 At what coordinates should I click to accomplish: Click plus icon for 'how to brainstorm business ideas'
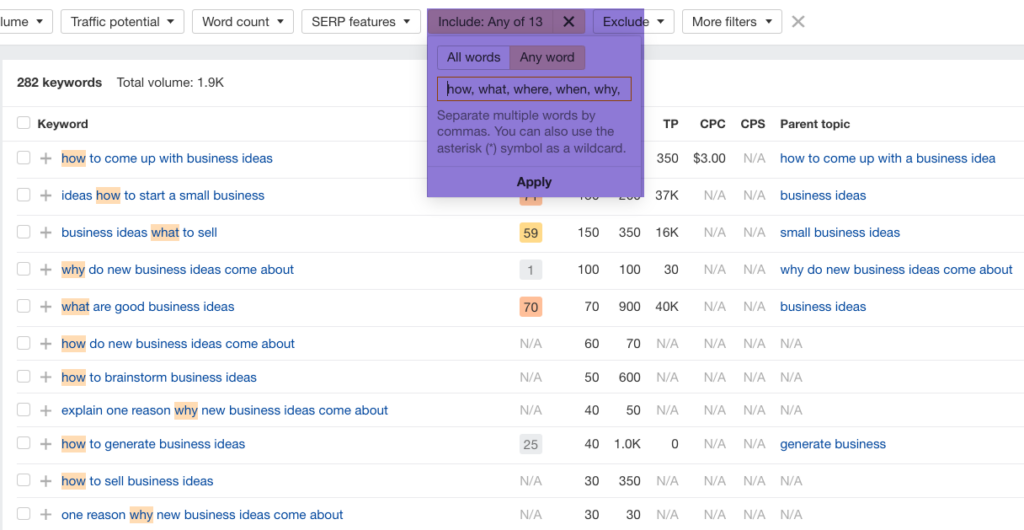(x=45, y=378)
